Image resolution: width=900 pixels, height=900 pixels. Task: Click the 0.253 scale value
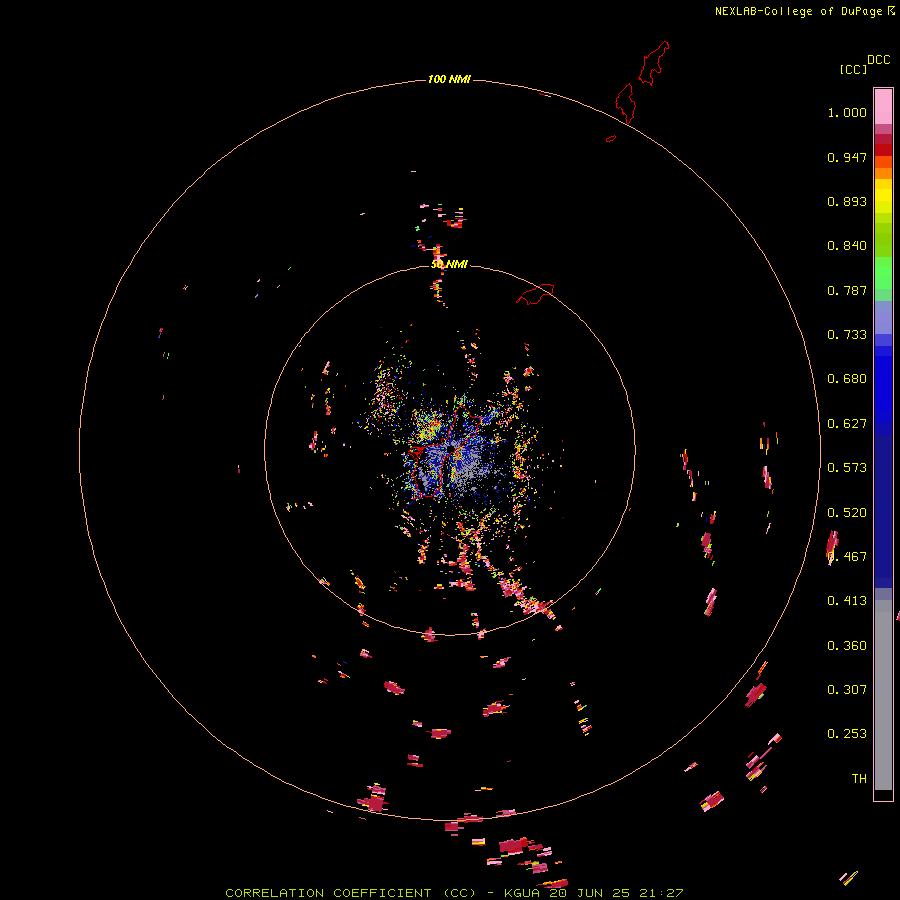847,734
